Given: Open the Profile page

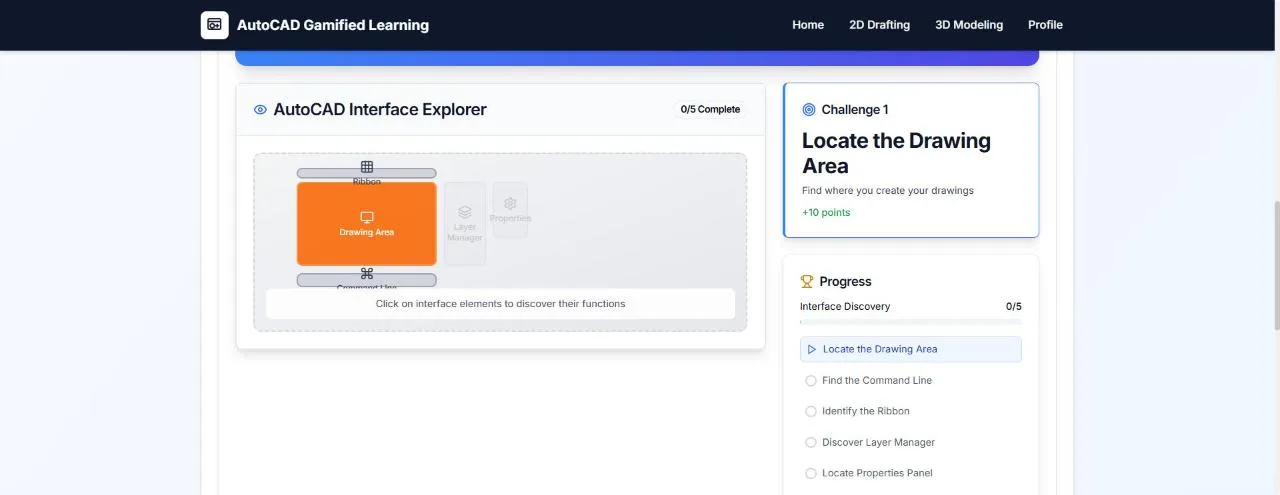Looking at the screenshot, I should (1045, 25).
